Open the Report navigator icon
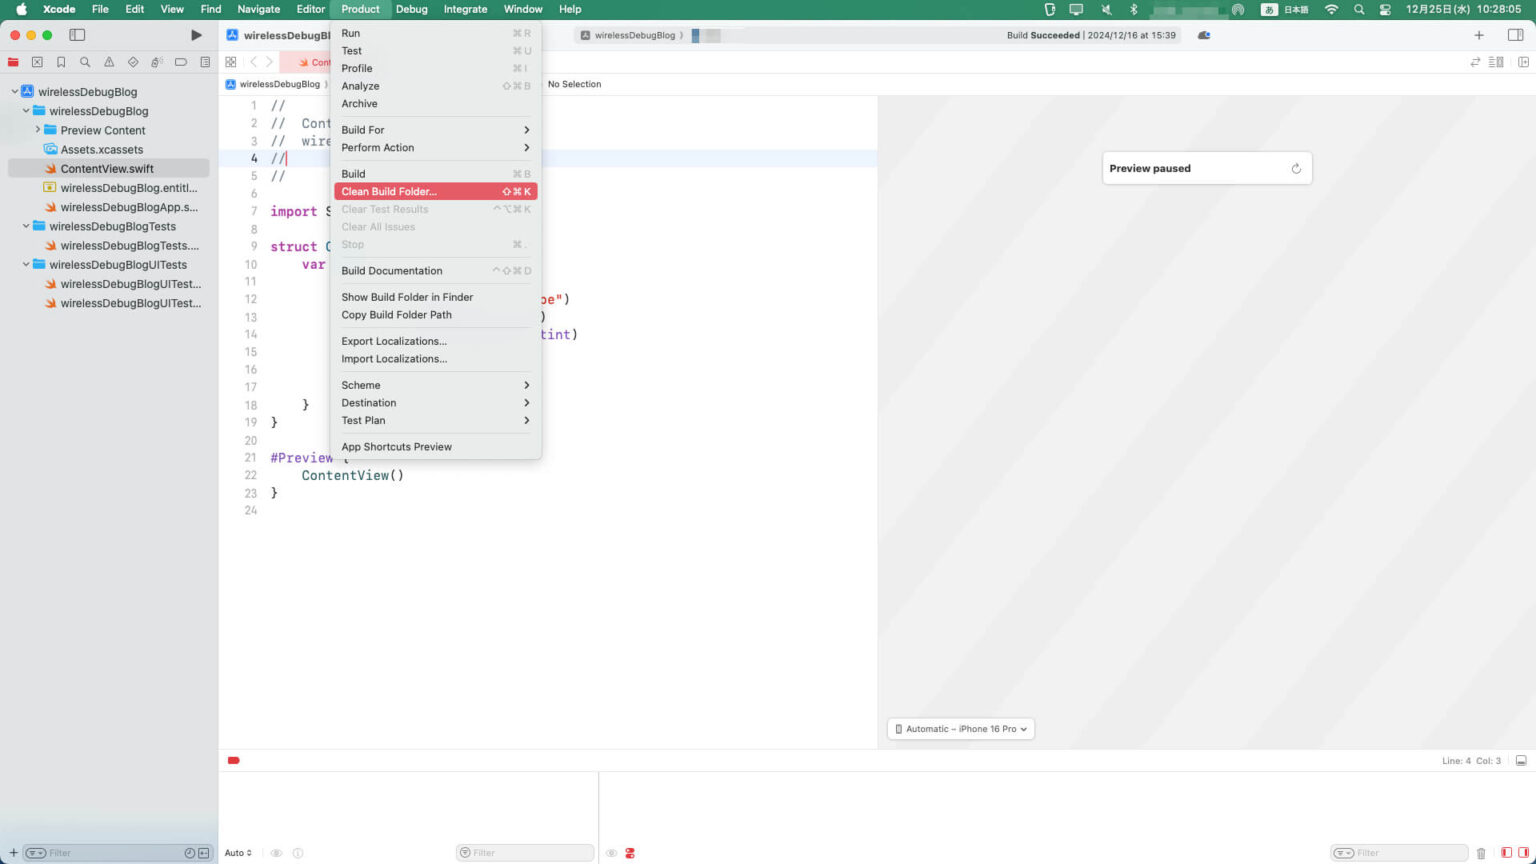This screenshot has height=864, width=1536. pos(205,62)
